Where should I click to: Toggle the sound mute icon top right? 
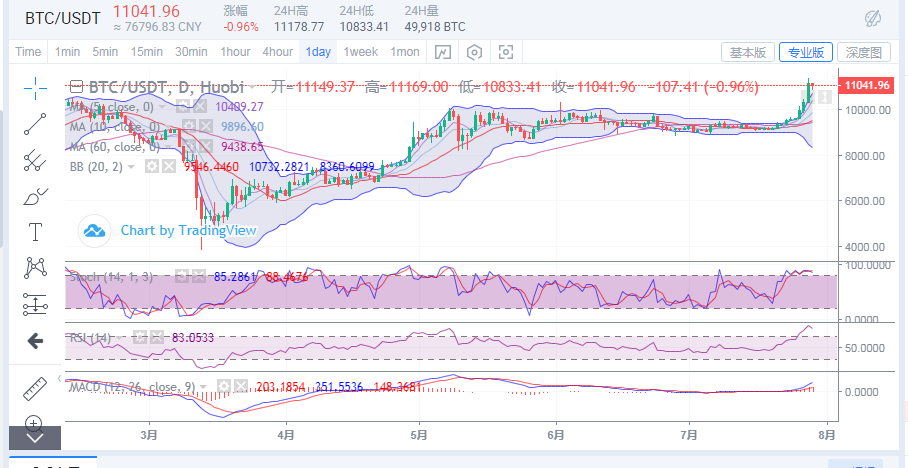(x=873, y=19)
